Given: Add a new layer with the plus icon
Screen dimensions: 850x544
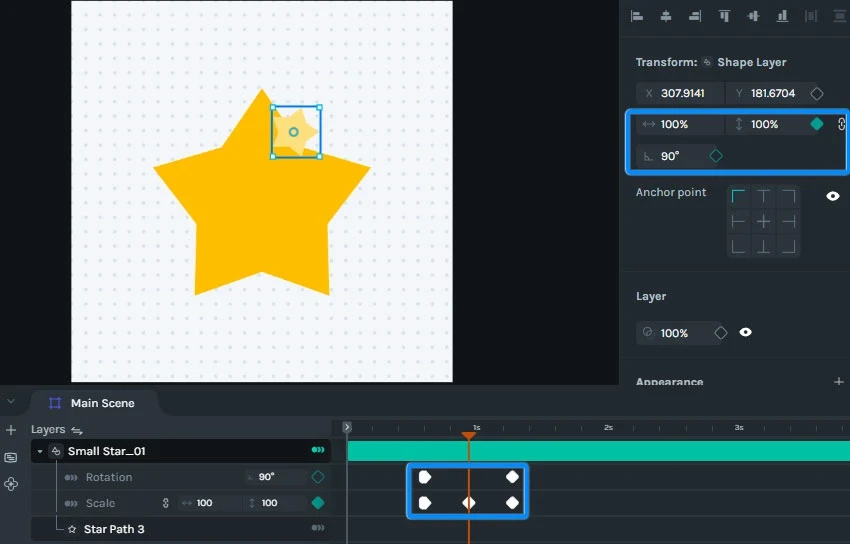Looking at the screenshot, I should 11,430.
